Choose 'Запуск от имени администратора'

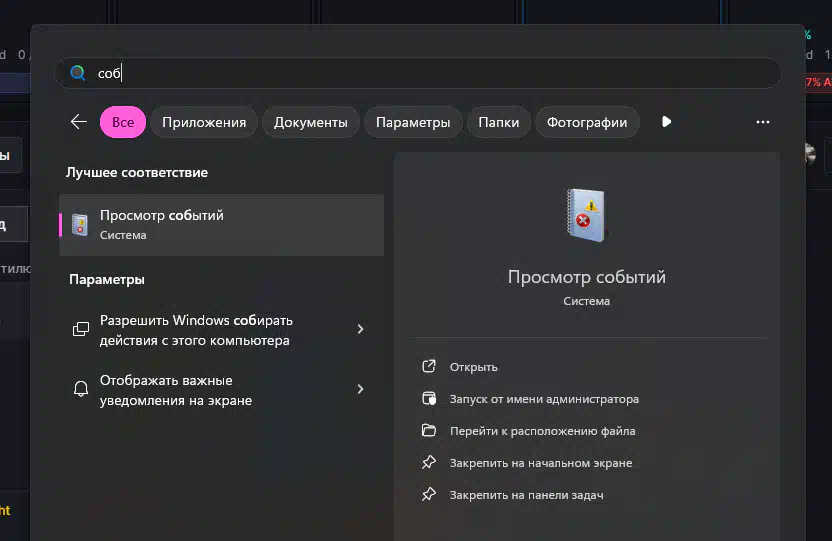544,399
